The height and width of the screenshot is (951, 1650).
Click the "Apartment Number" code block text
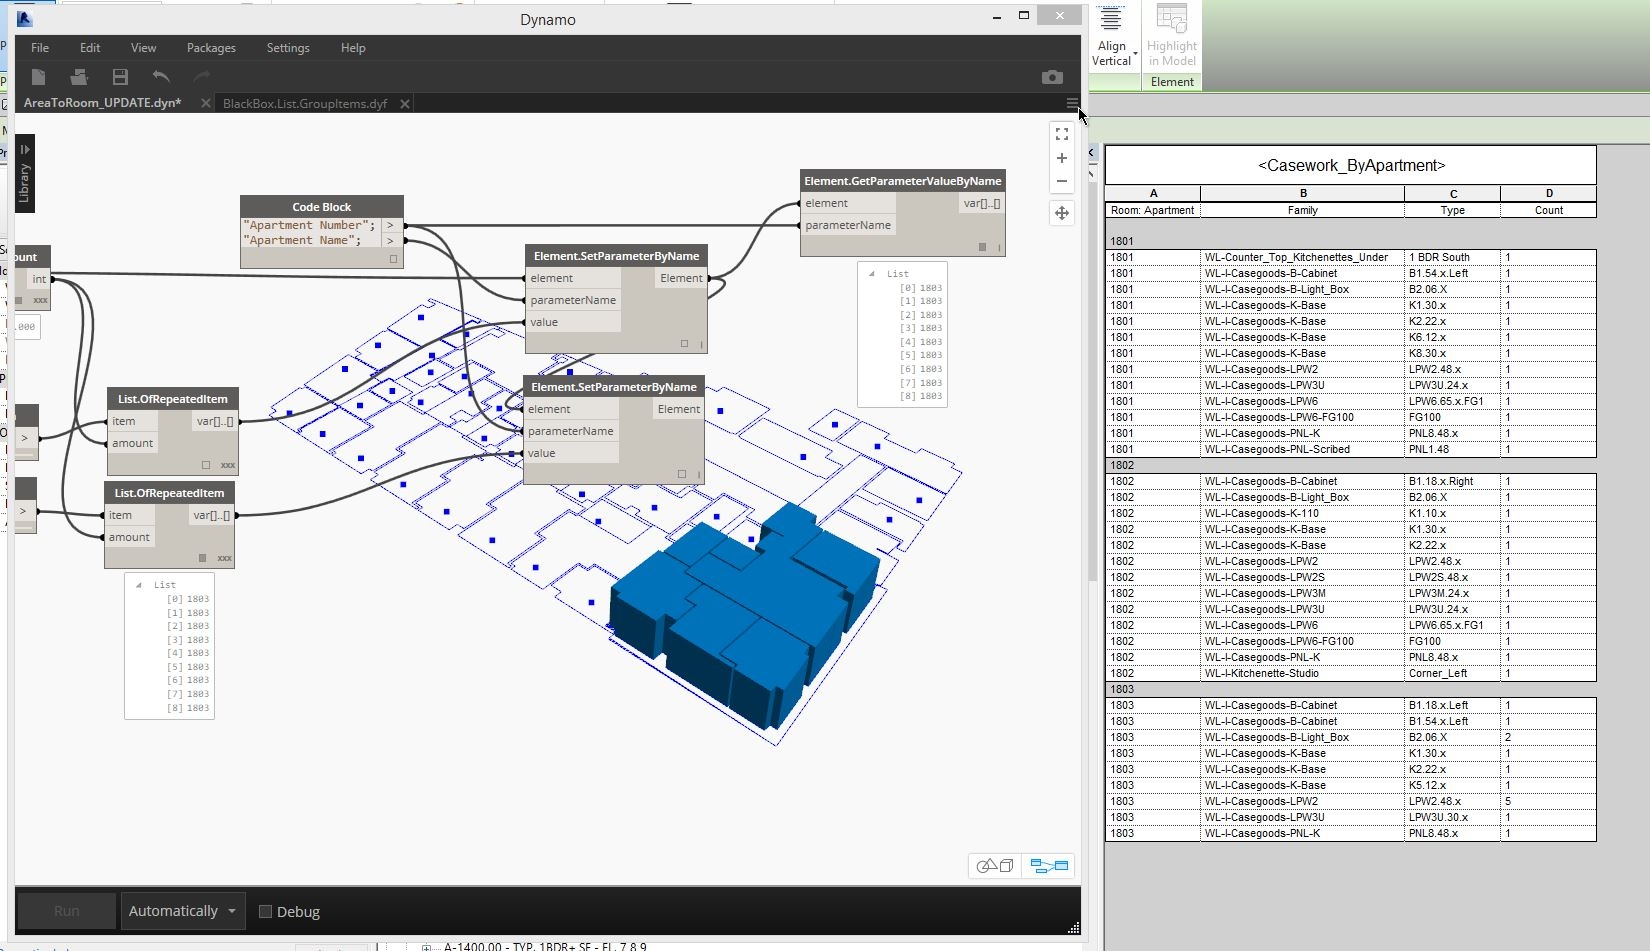click(x=307, y=226)
